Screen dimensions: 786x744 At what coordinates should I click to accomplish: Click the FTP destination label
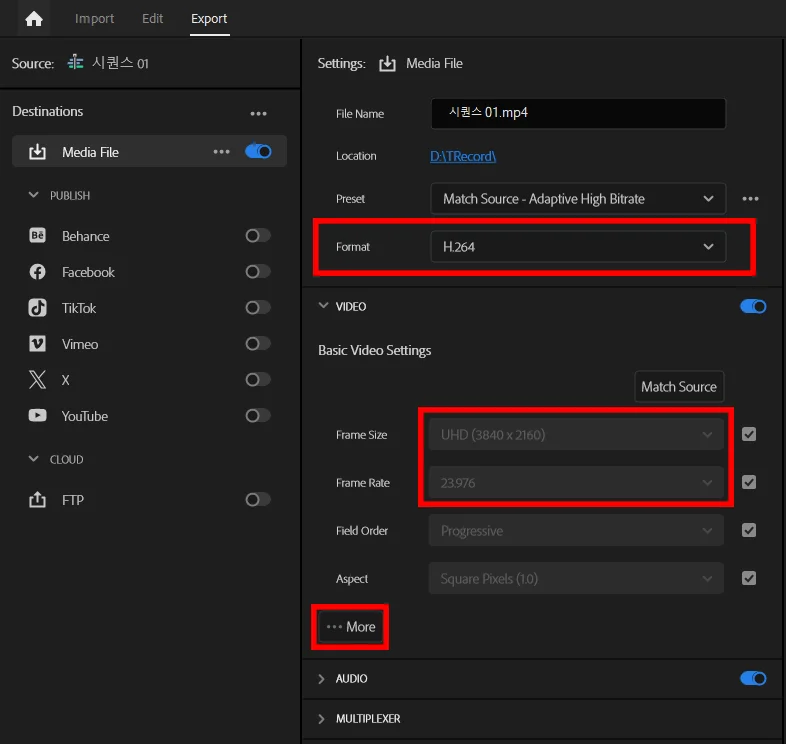(73, 500)
